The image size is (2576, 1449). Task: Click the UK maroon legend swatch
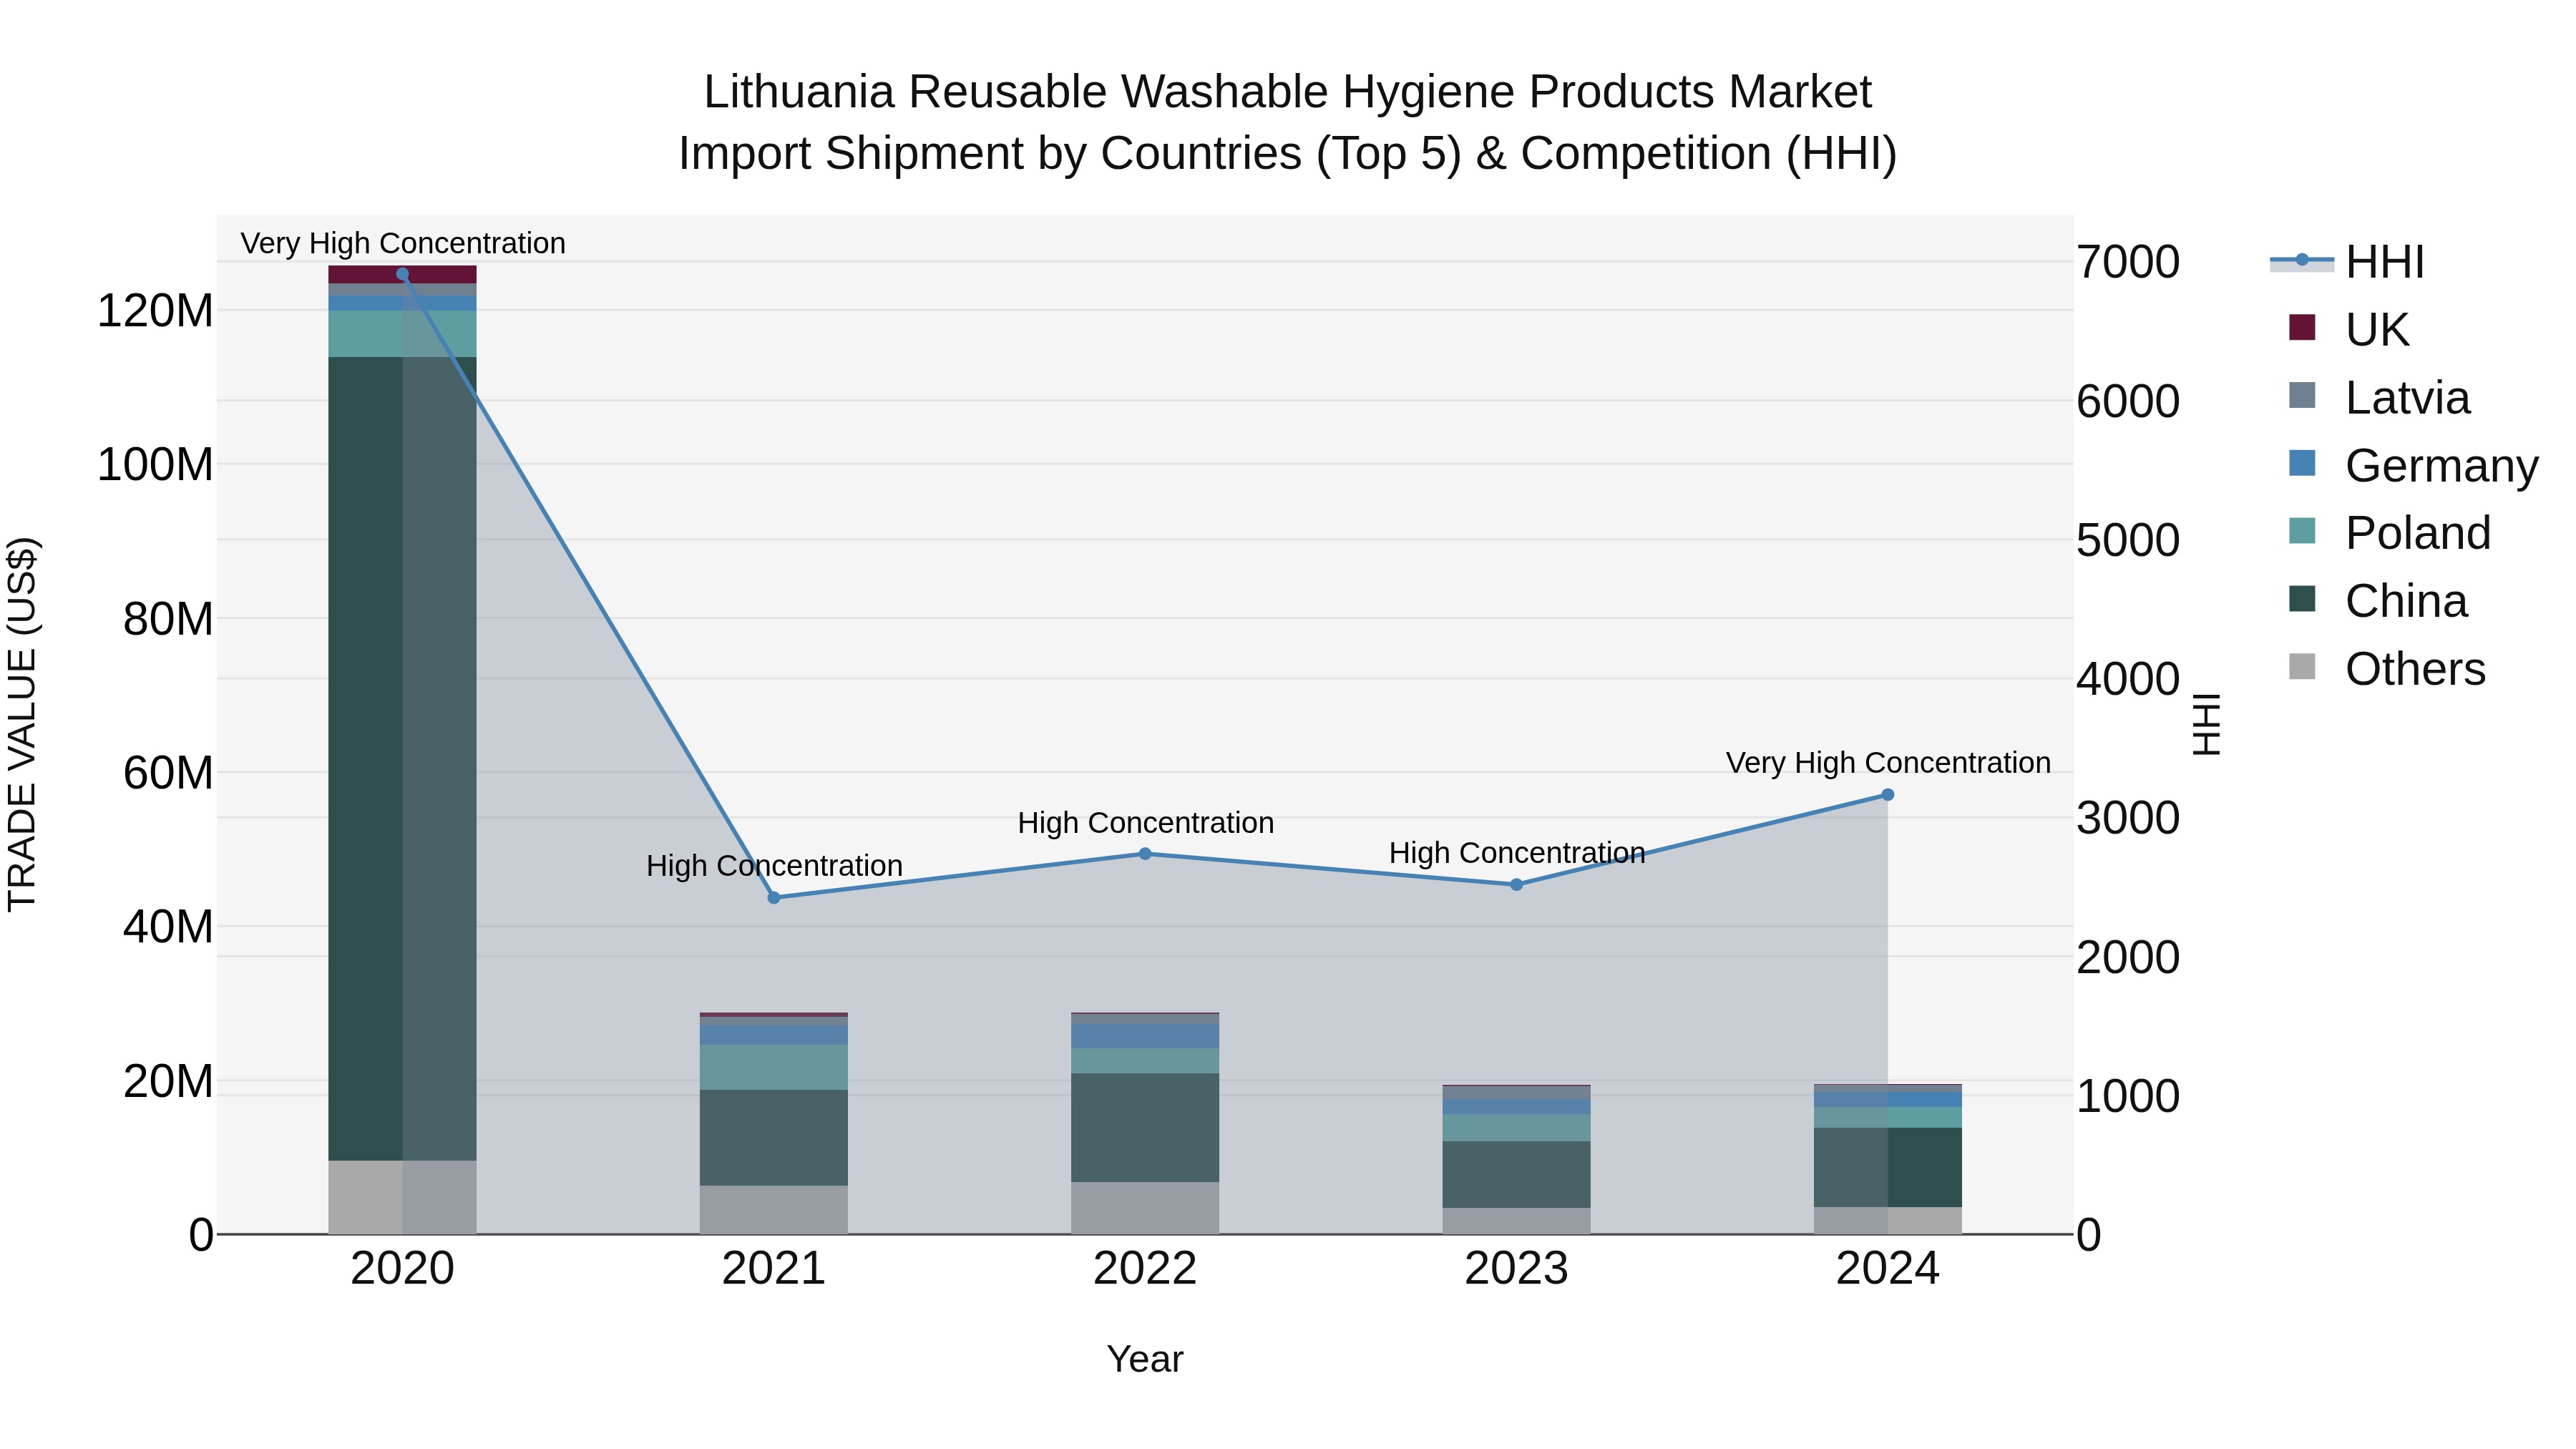coord(2302,327)
